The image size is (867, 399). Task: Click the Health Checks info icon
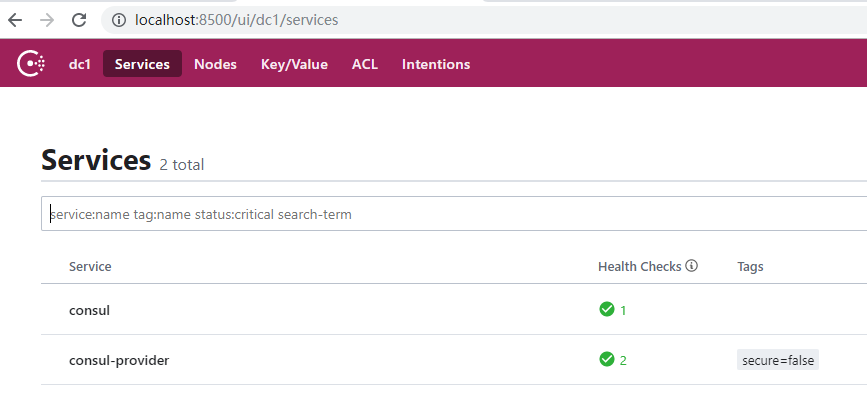[691, 266]
